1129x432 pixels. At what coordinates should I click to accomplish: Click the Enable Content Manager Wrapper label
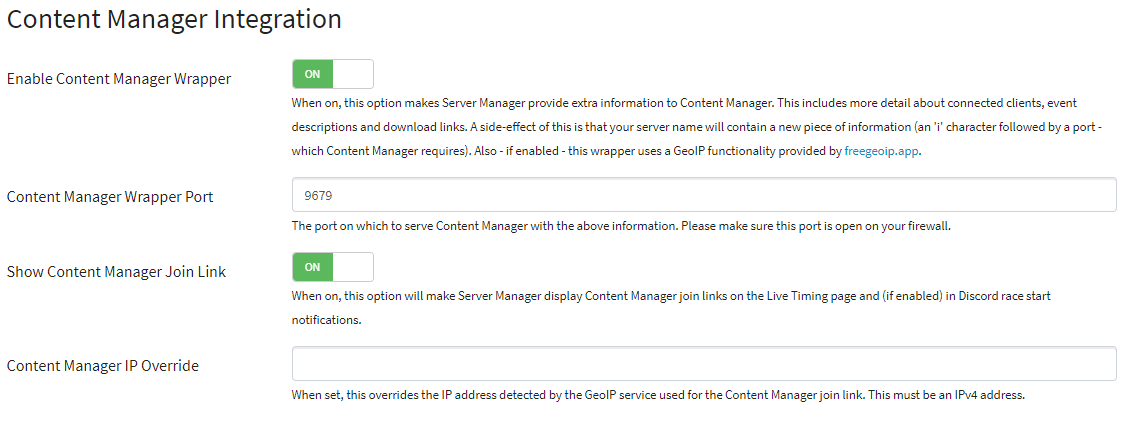(119, 79)
